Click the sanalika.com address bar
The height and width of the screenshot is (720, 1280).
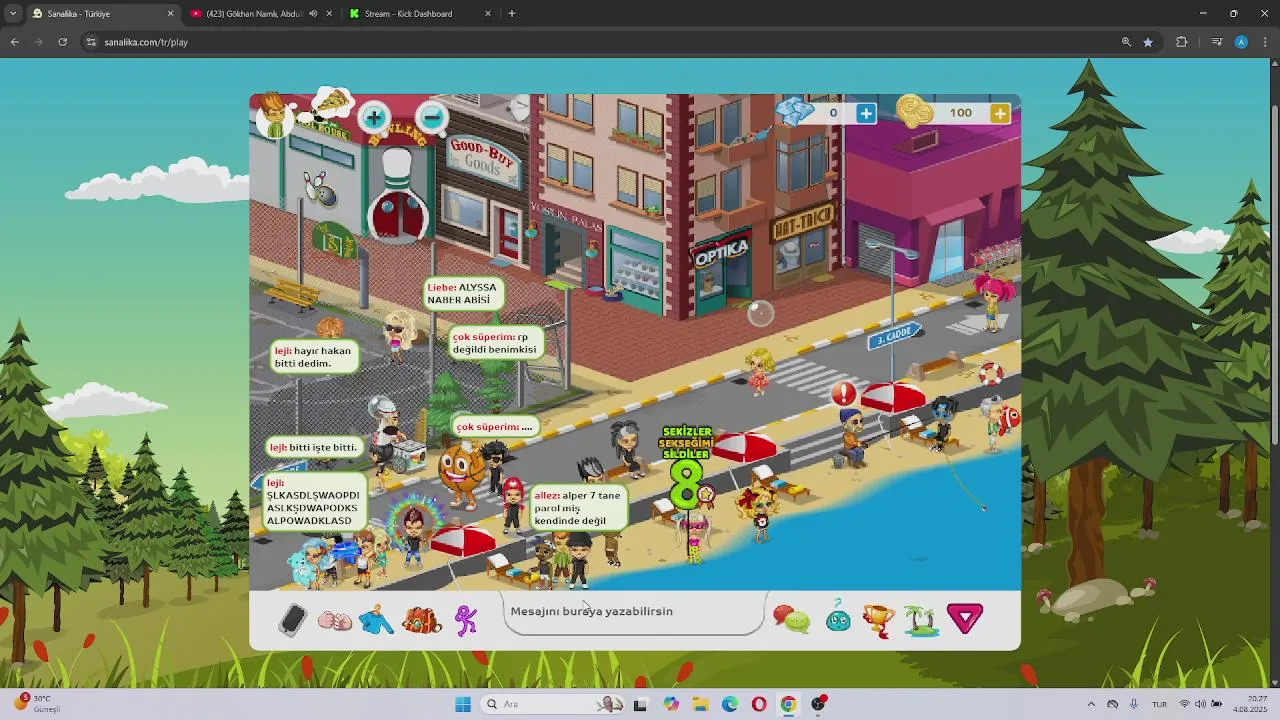click(x=600, y=42)
